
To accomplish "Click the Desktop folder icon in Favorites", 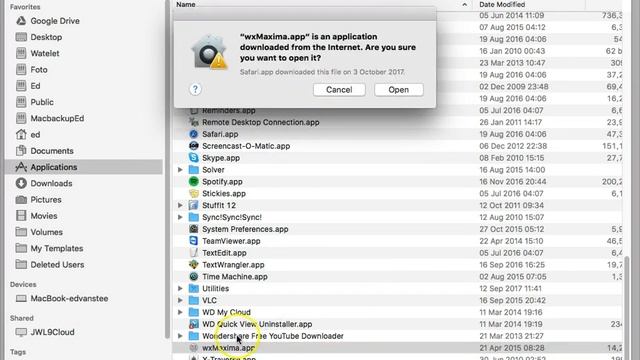I will click(x=21, y=37).
